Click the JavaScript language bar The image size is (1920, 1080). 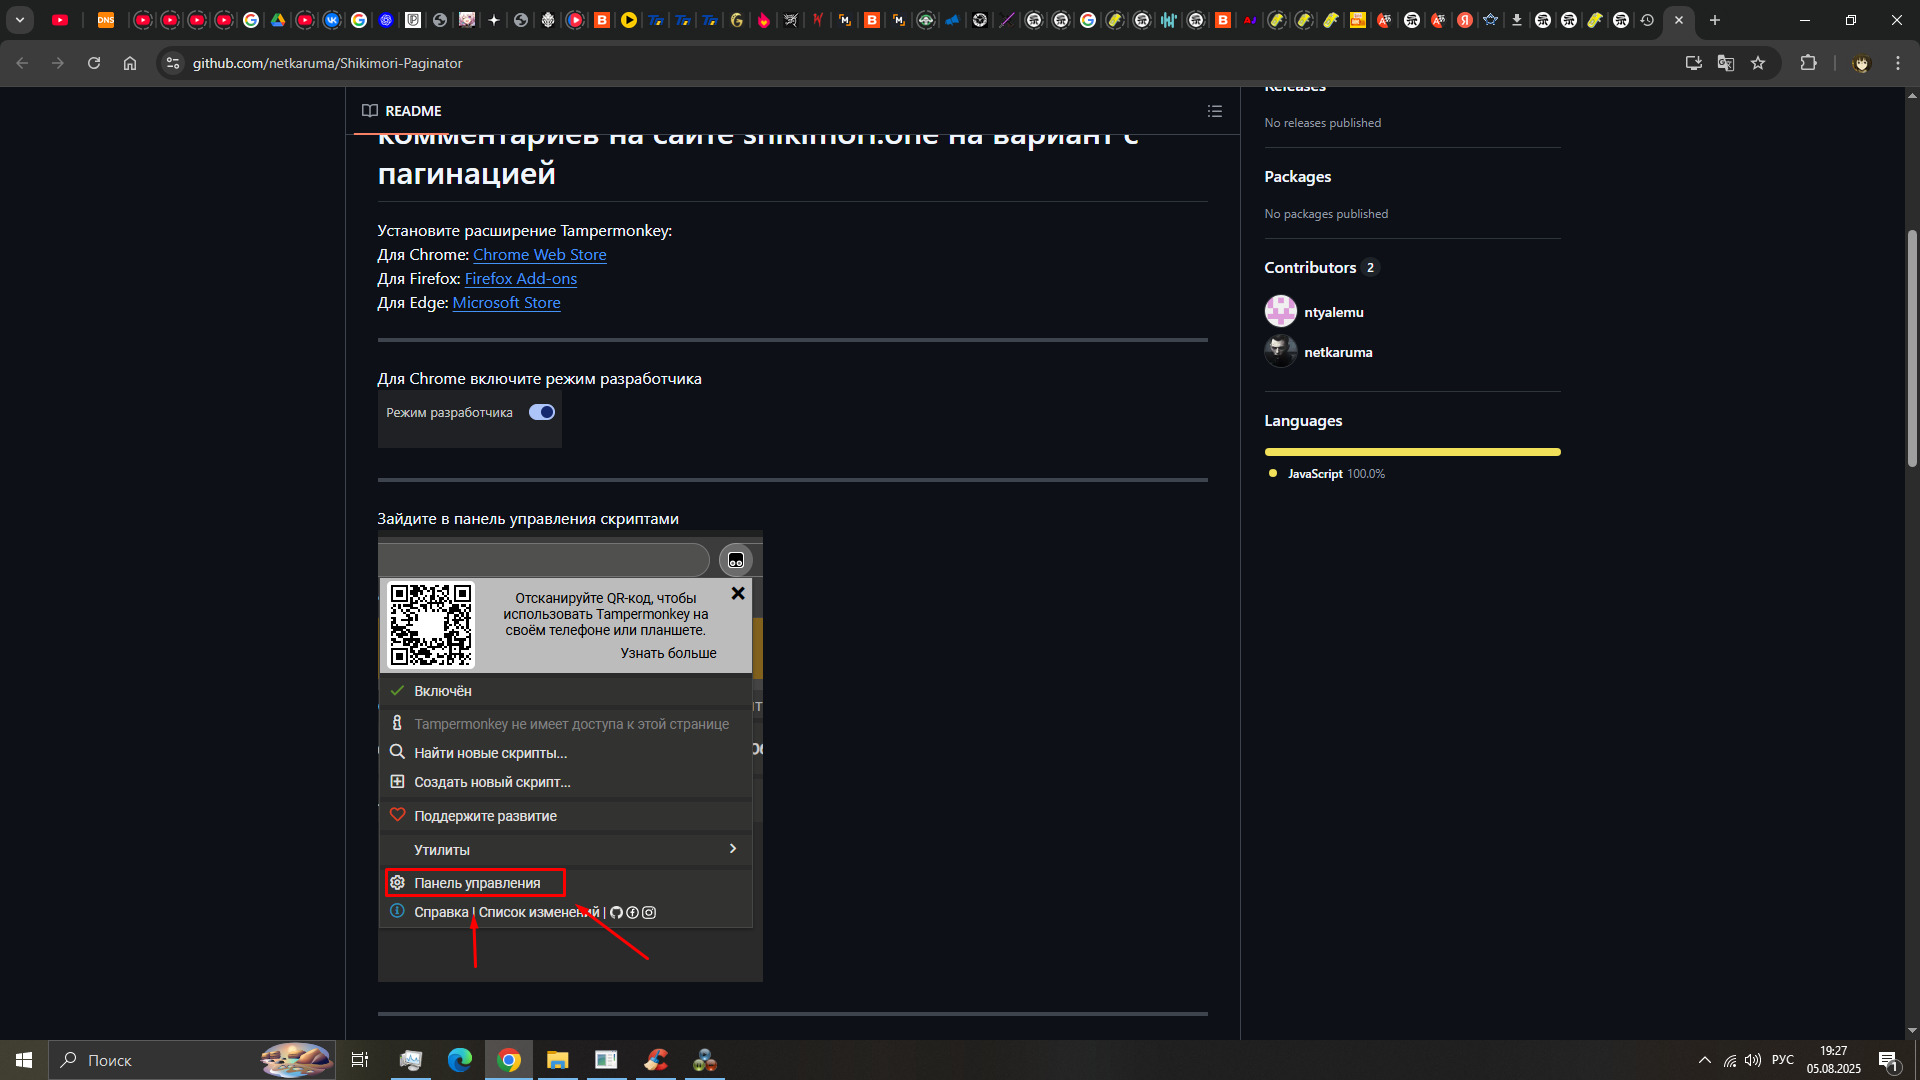click(x=1411, y=452)
